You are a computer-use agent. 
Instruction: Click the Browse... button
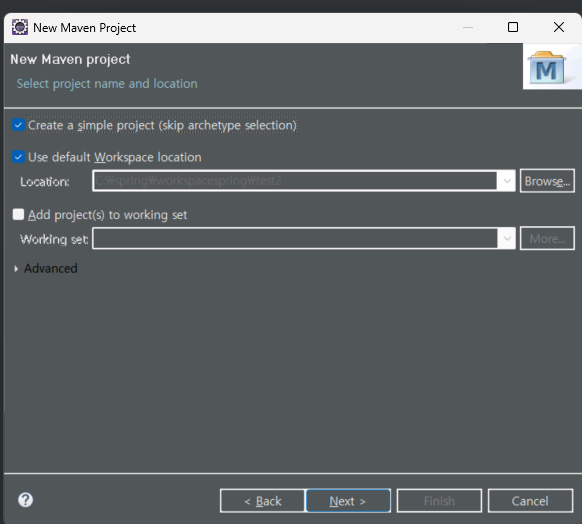tap(547, 181)
